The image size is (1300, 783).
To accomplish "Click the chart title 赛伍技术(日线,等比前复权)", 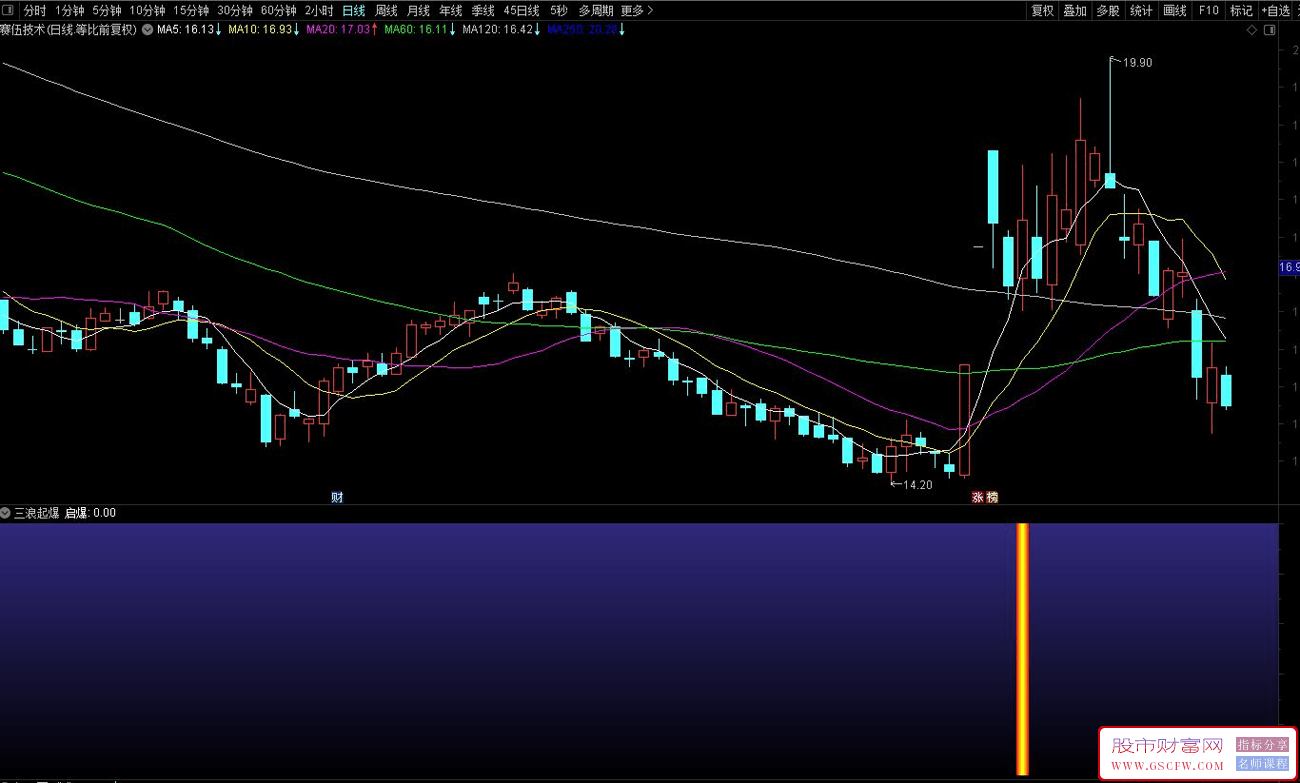I will pyautogui.click(x=69, y=30).
